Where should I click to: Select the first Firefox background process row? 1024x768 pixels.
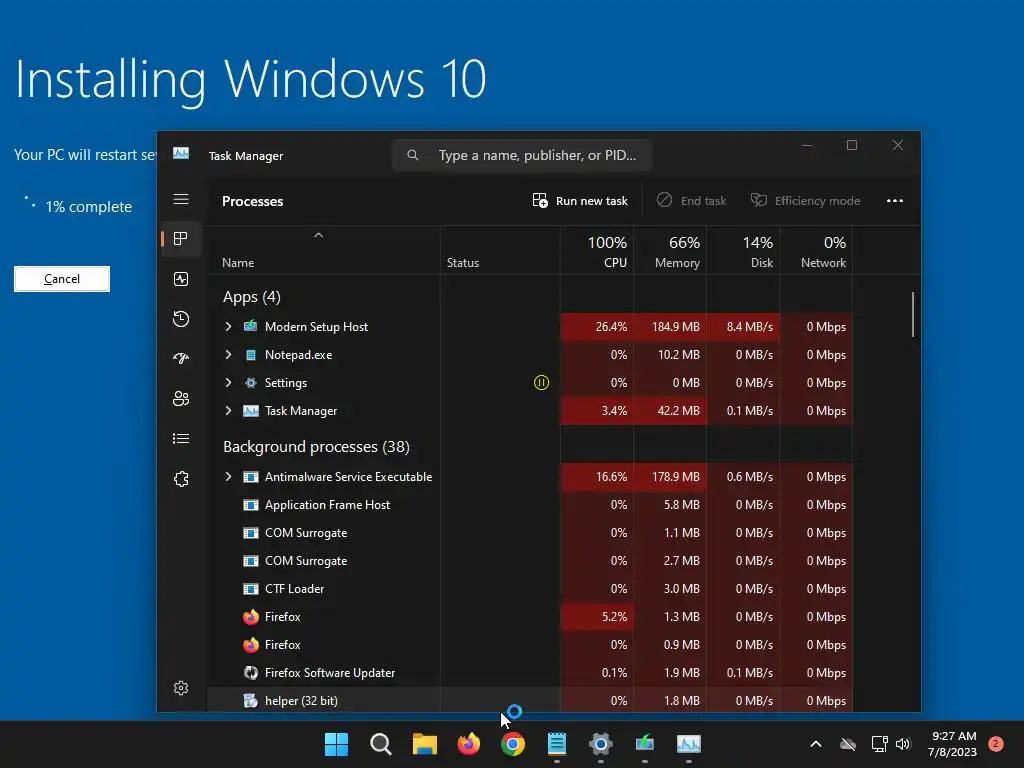[530, 616]
